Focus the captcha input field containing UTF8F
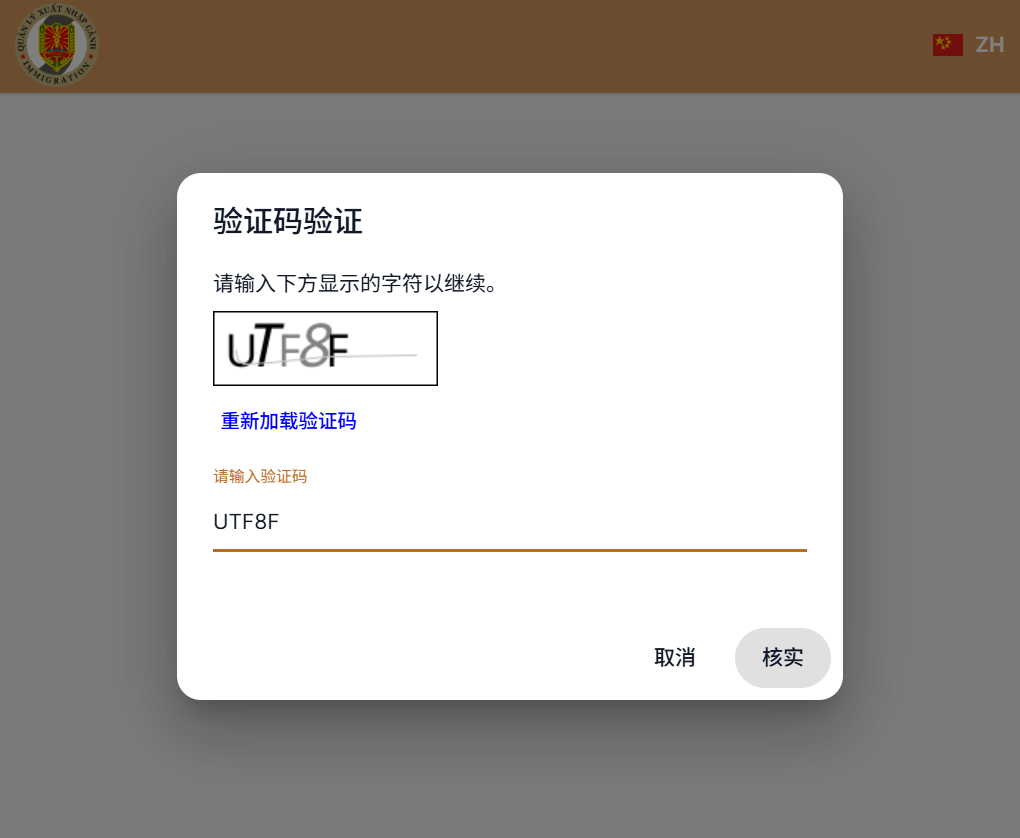1020x838 pixels. tap(509, 522)
